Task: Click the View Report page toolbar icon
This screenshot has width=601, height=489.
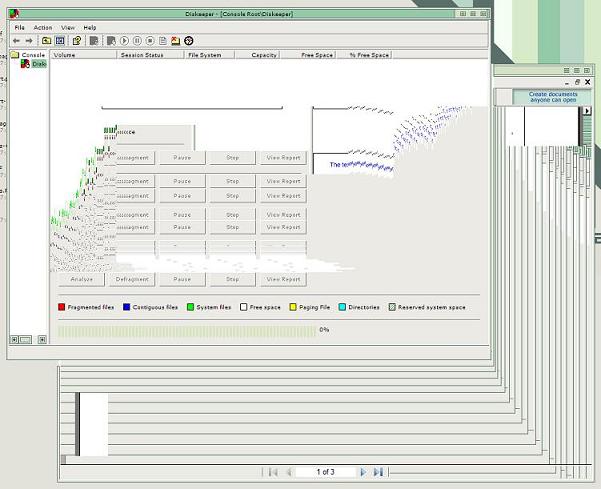Action: coord(163,41)
